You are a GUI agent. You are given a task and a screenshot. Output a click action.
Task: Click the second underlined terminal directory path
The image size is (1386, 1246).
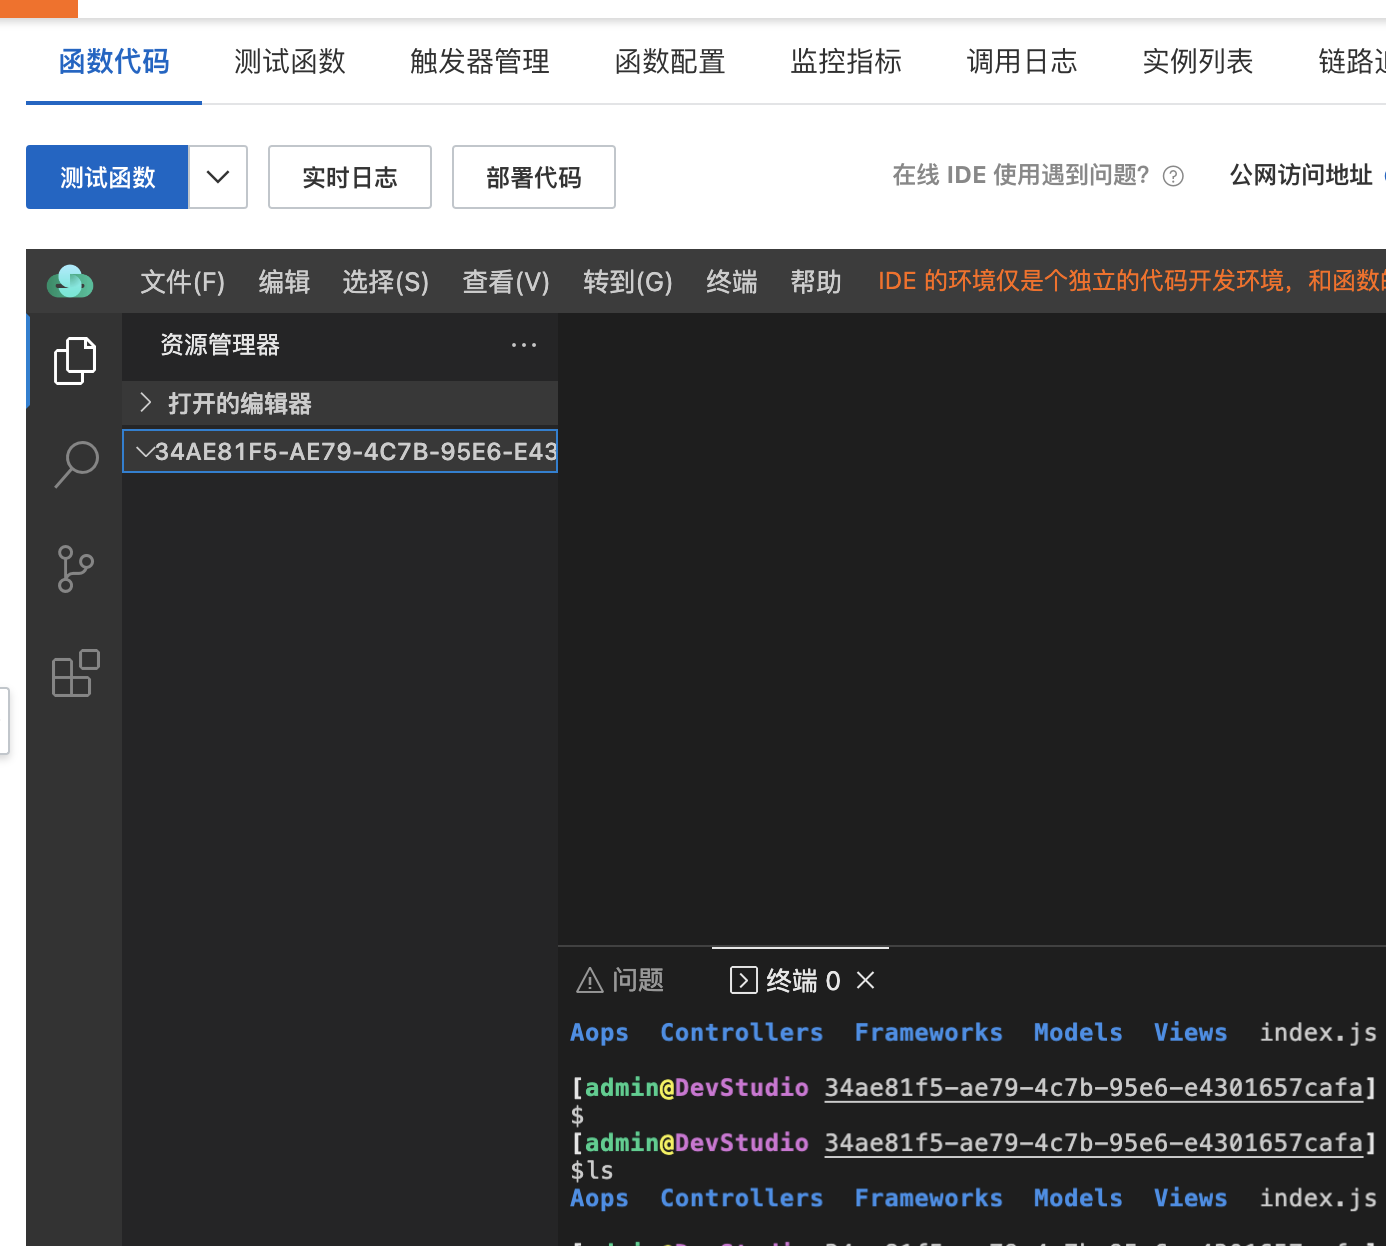pos(1093,1142)
